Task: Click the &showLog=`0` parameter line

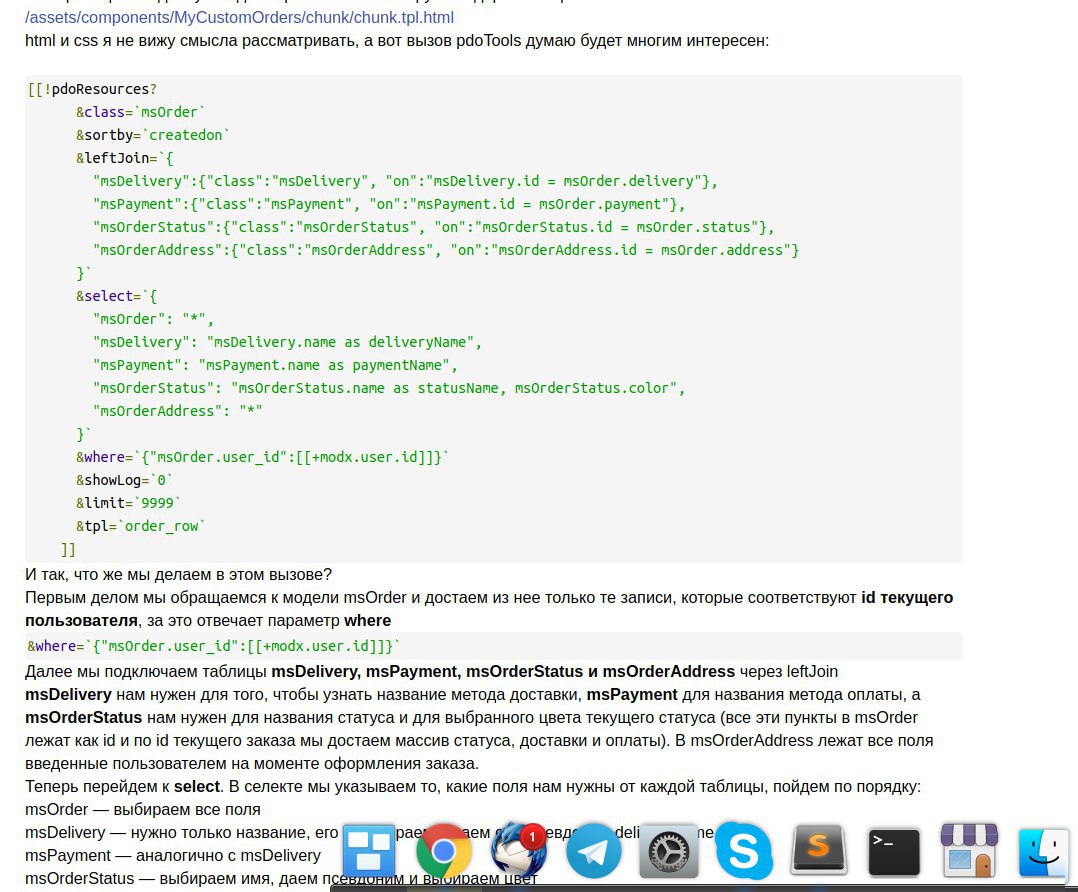Action: point(124,480)
